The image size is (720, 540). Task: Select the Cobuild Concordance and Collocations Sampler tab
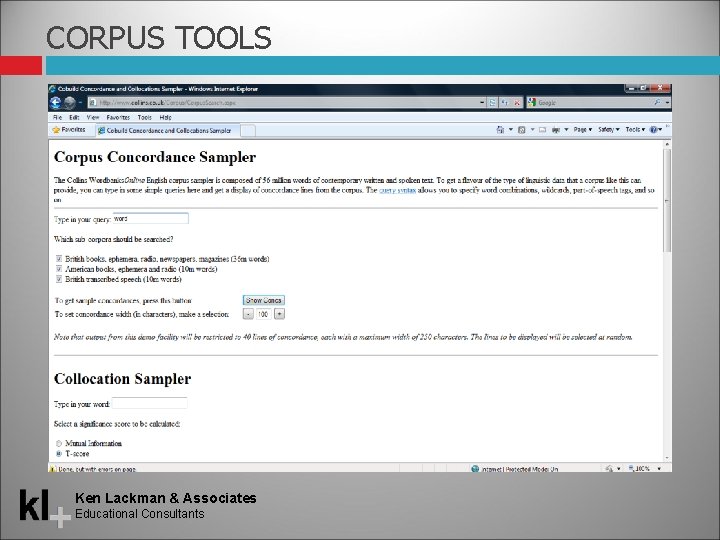pyautogui.click(x=168, y=130)
